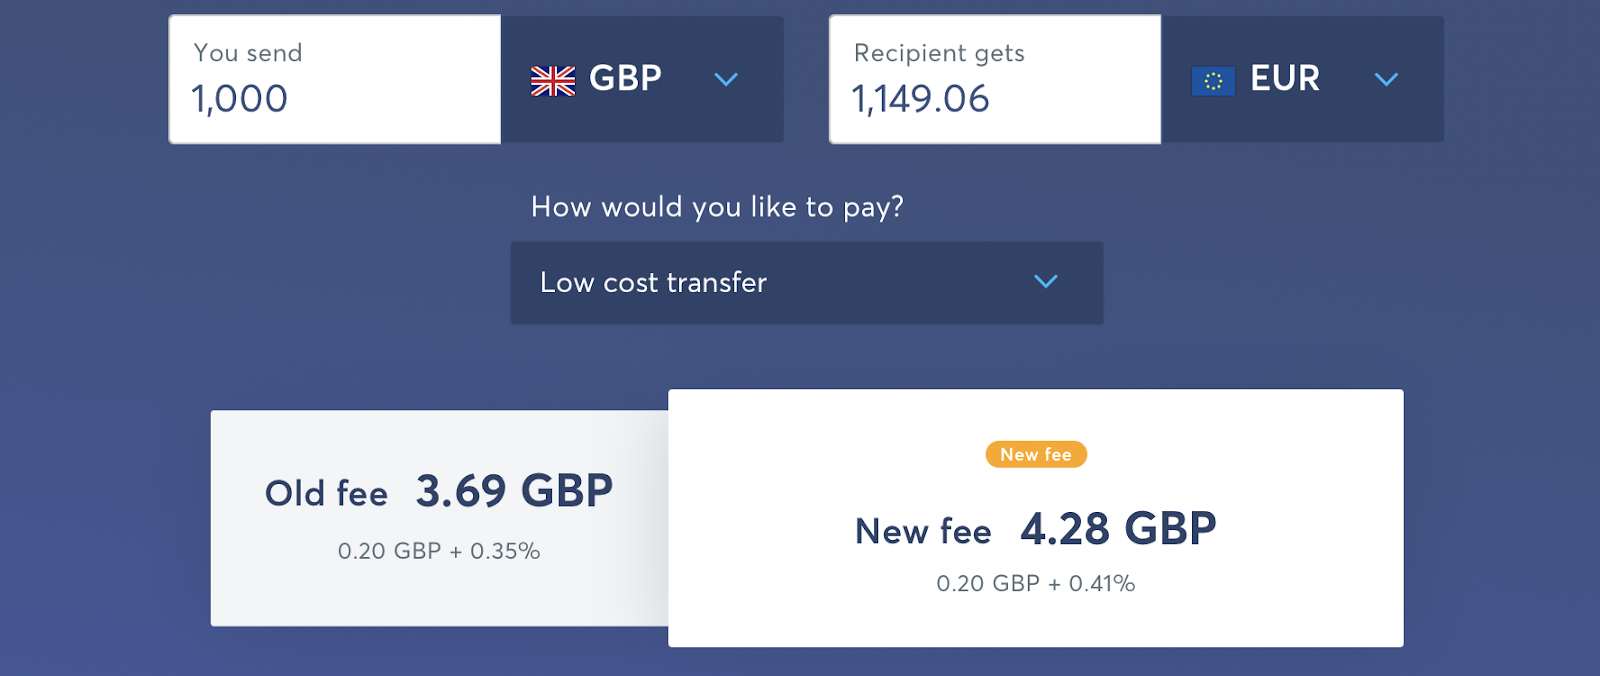Expand the GBP currency chevron arrow
This screenshot has height=676, width=1600.
coord(726,79)
